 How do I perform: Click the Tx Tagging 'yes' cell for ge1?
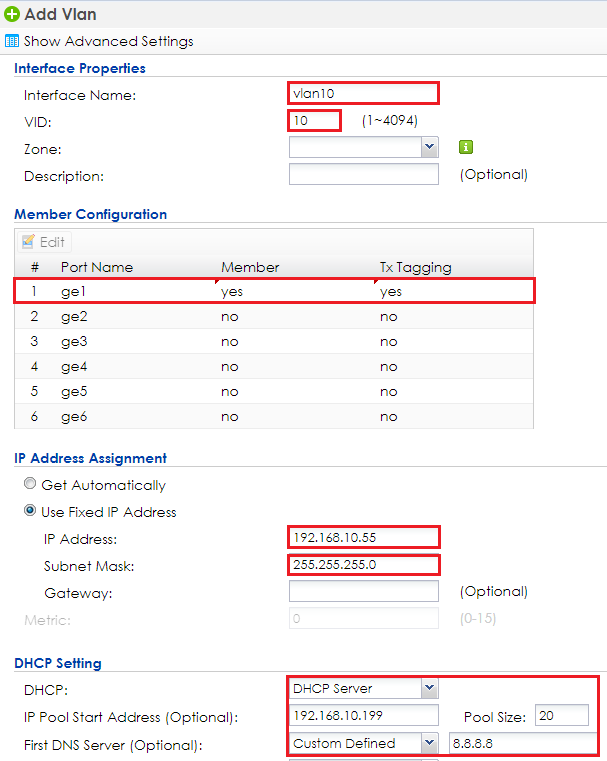391,292
